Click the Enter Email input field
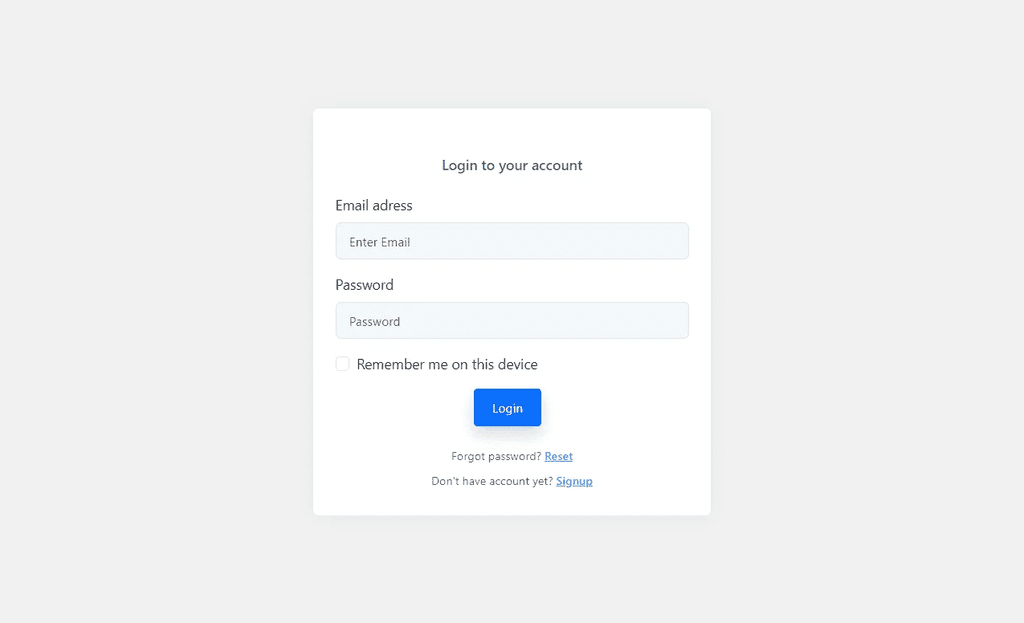1024x623 pixels. [x=512, y=241]
